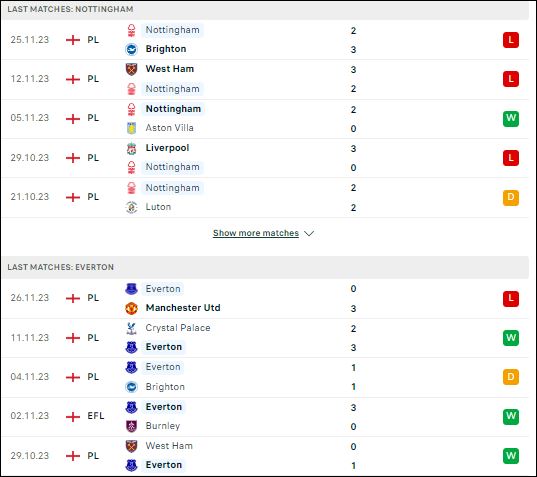Screen dimensions: 537x477
Task: Click the red L badge for Nottingham vs Brighton
Action: [x=511, y=40]
